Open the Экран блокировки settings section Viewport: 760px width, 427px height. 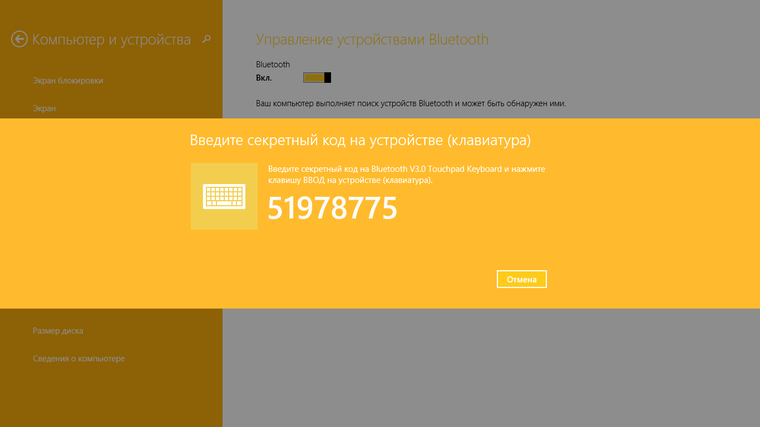coord(68,80)
